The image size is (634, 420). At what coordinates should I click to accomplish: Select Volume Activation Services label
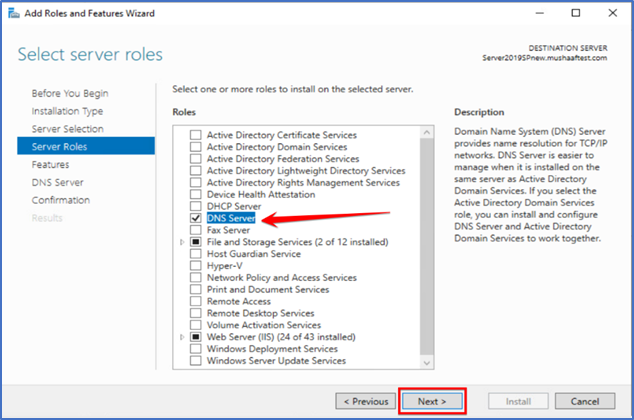[264, 325]
